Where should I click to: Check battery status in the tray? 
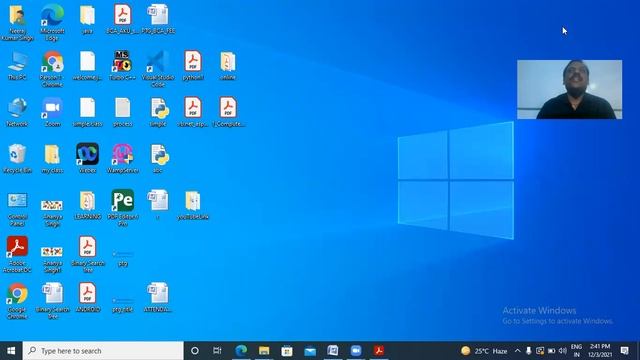(551, 351)
